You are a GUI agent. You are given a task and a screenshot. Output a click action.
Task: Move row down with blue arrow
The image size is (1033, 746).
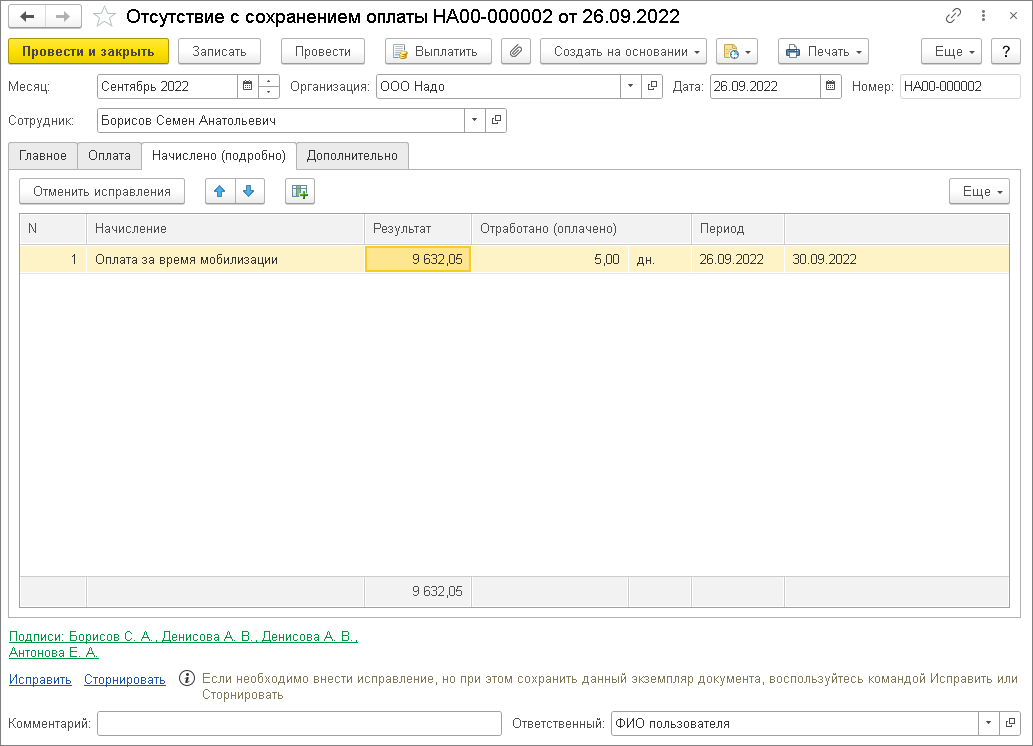click(249, 191)
